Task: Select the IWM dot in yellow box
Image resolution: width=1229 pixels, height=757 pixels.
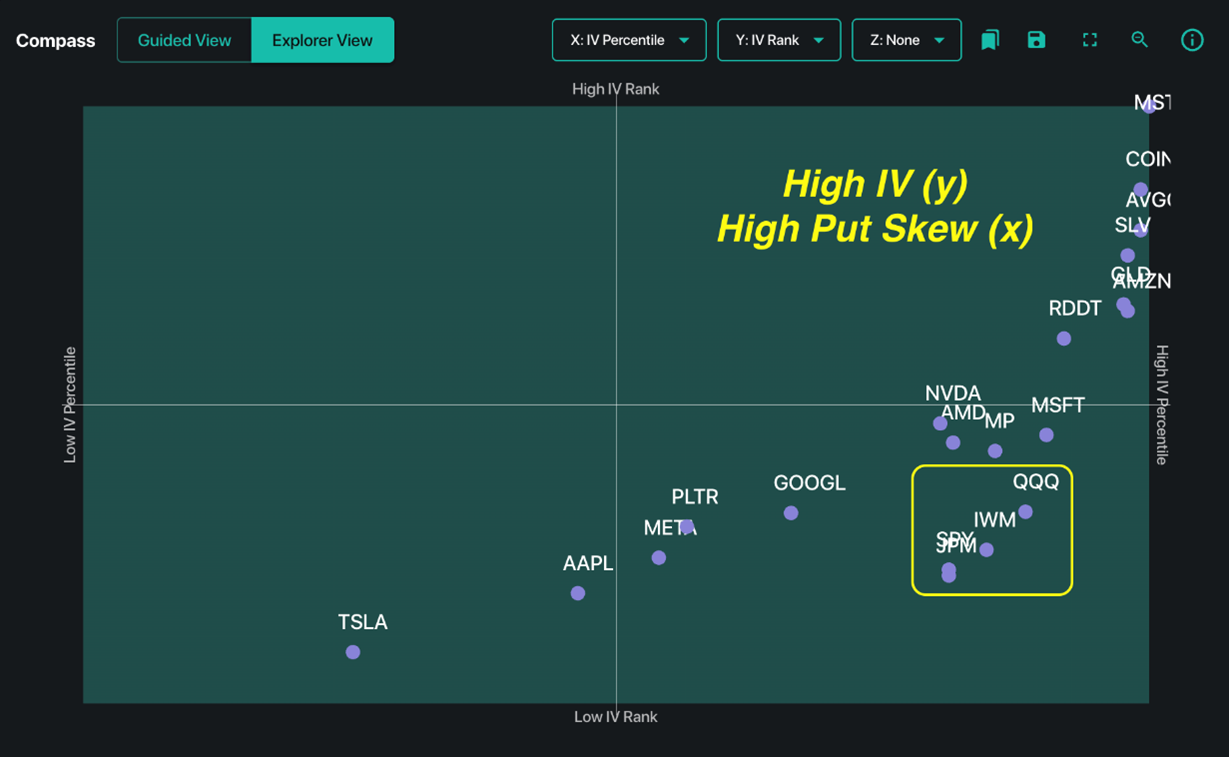Action: point(987,549)
